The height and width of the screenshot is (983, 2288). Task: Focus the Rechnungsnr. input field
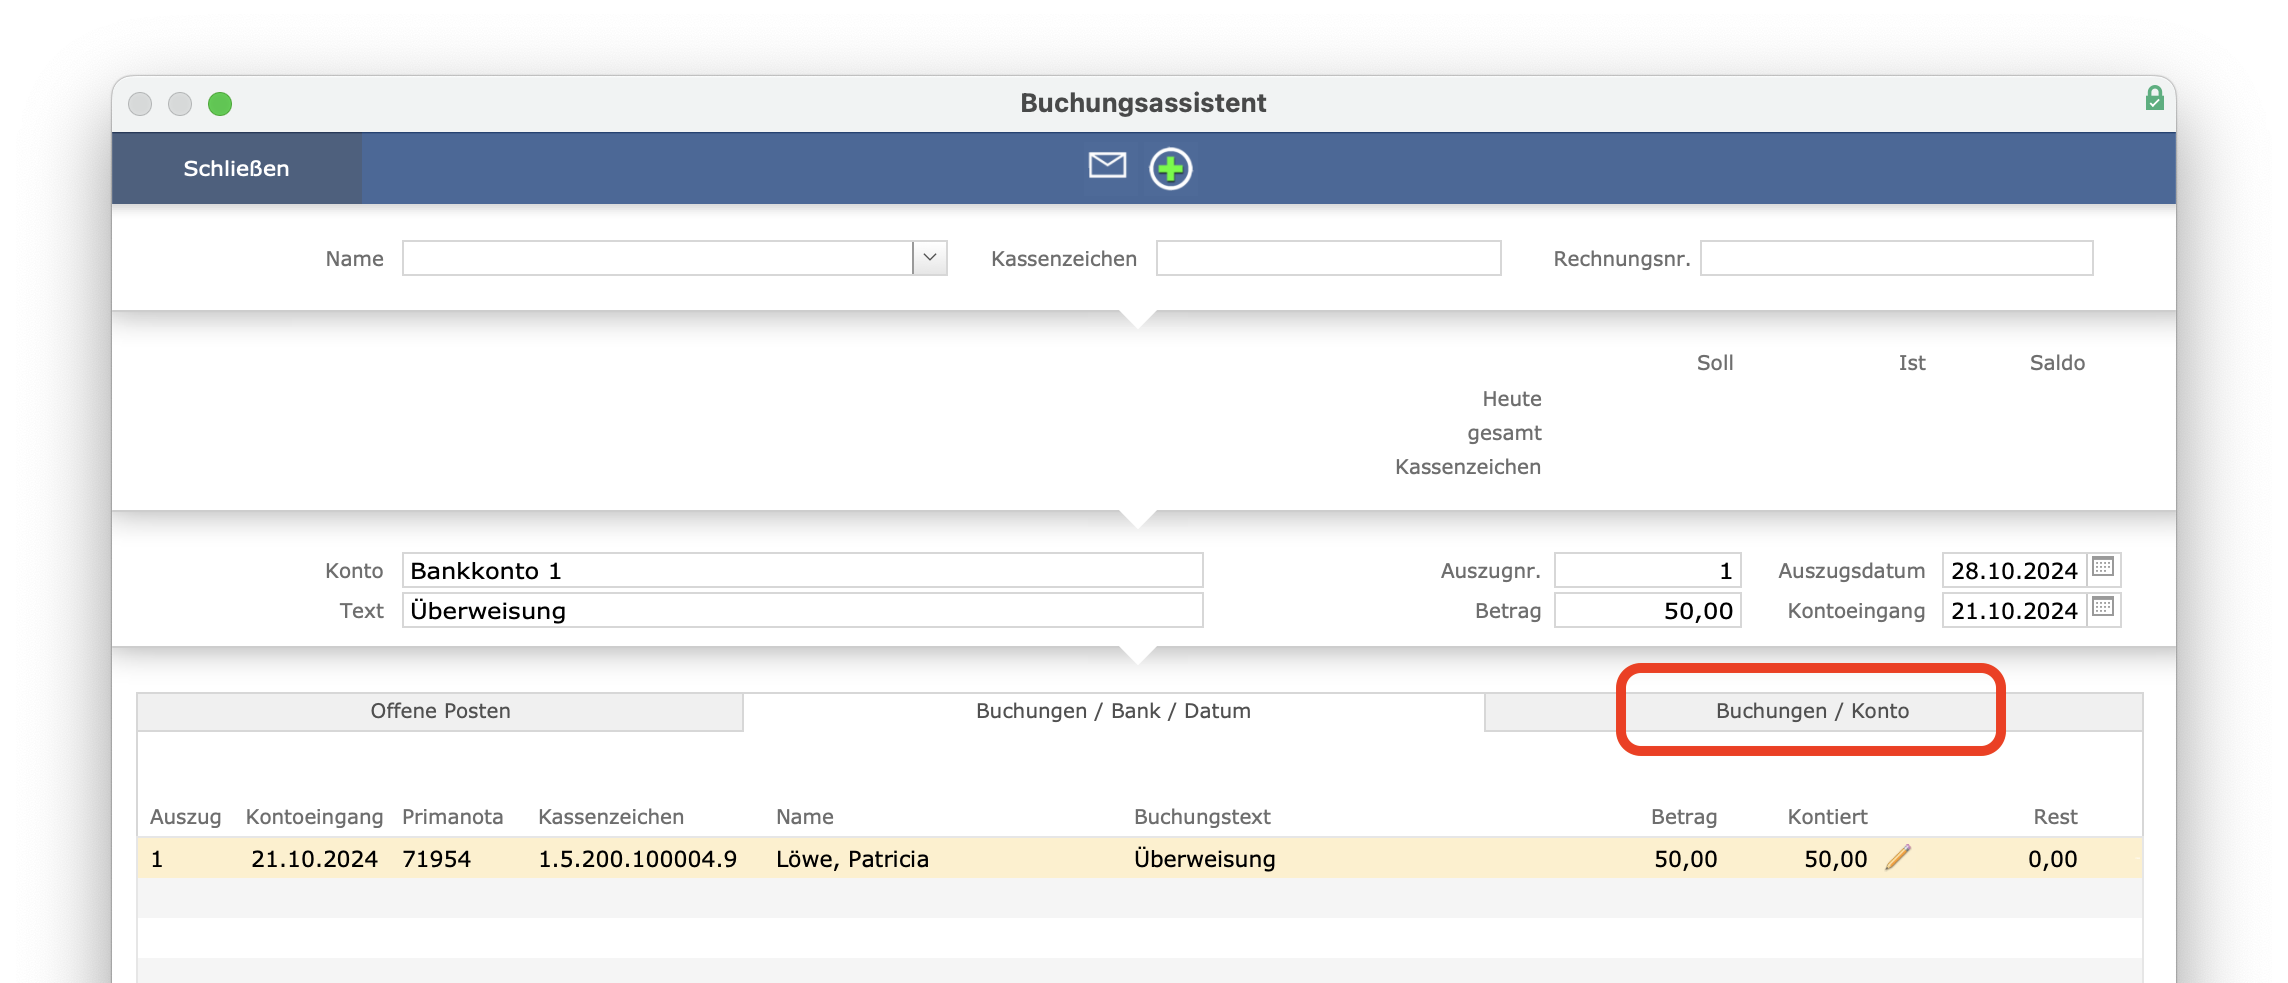click(1896, 258)
